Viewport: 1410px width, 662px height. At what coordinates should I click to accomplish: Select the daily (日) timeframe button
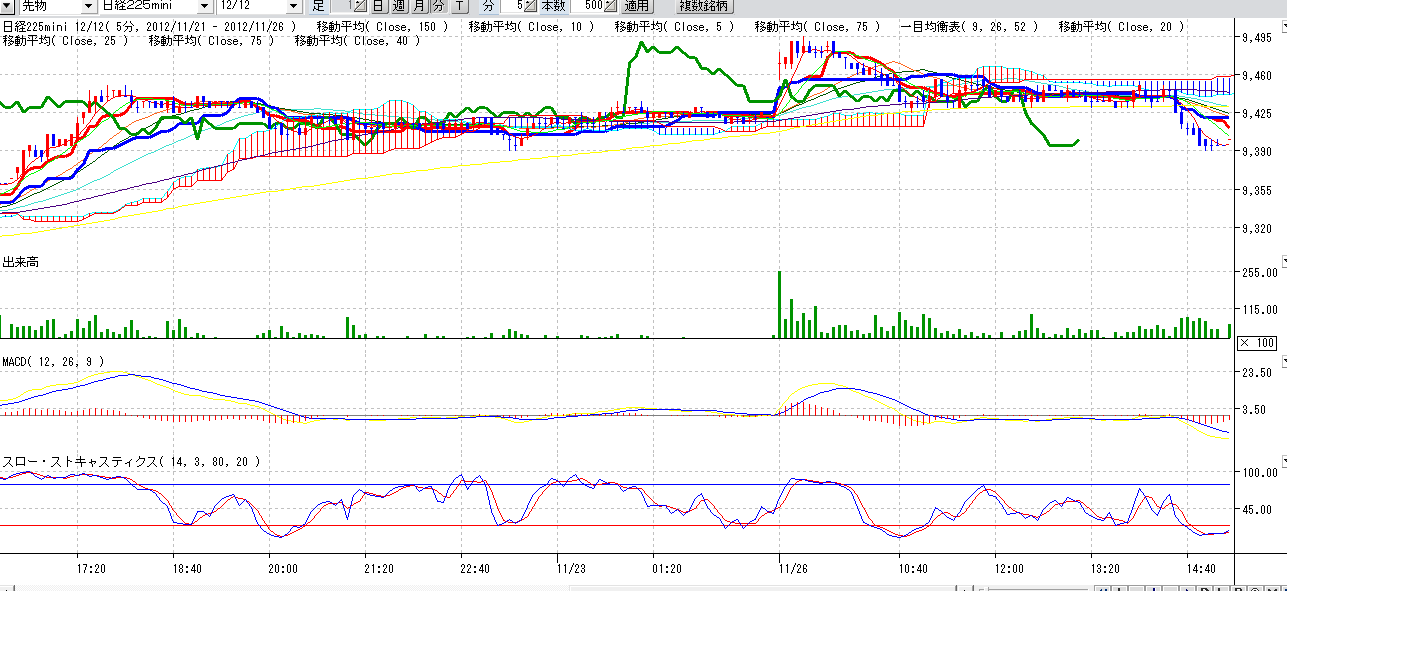[x=378, y=5]
